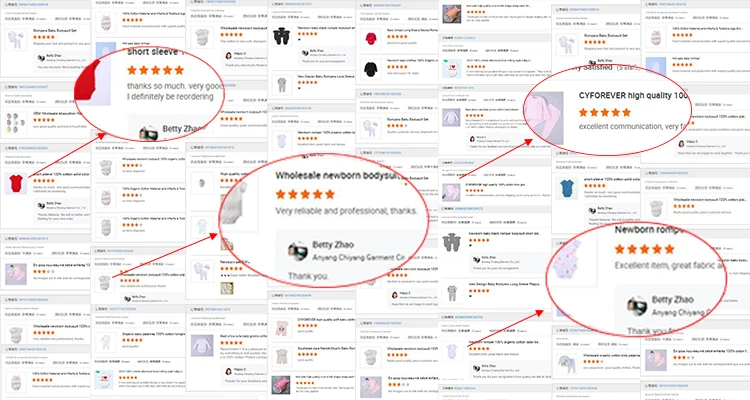The width and height of the screenshot is (750, 400).
Task: Click the star rating under CYFOREVER high quality
Action: pos(605,112)
